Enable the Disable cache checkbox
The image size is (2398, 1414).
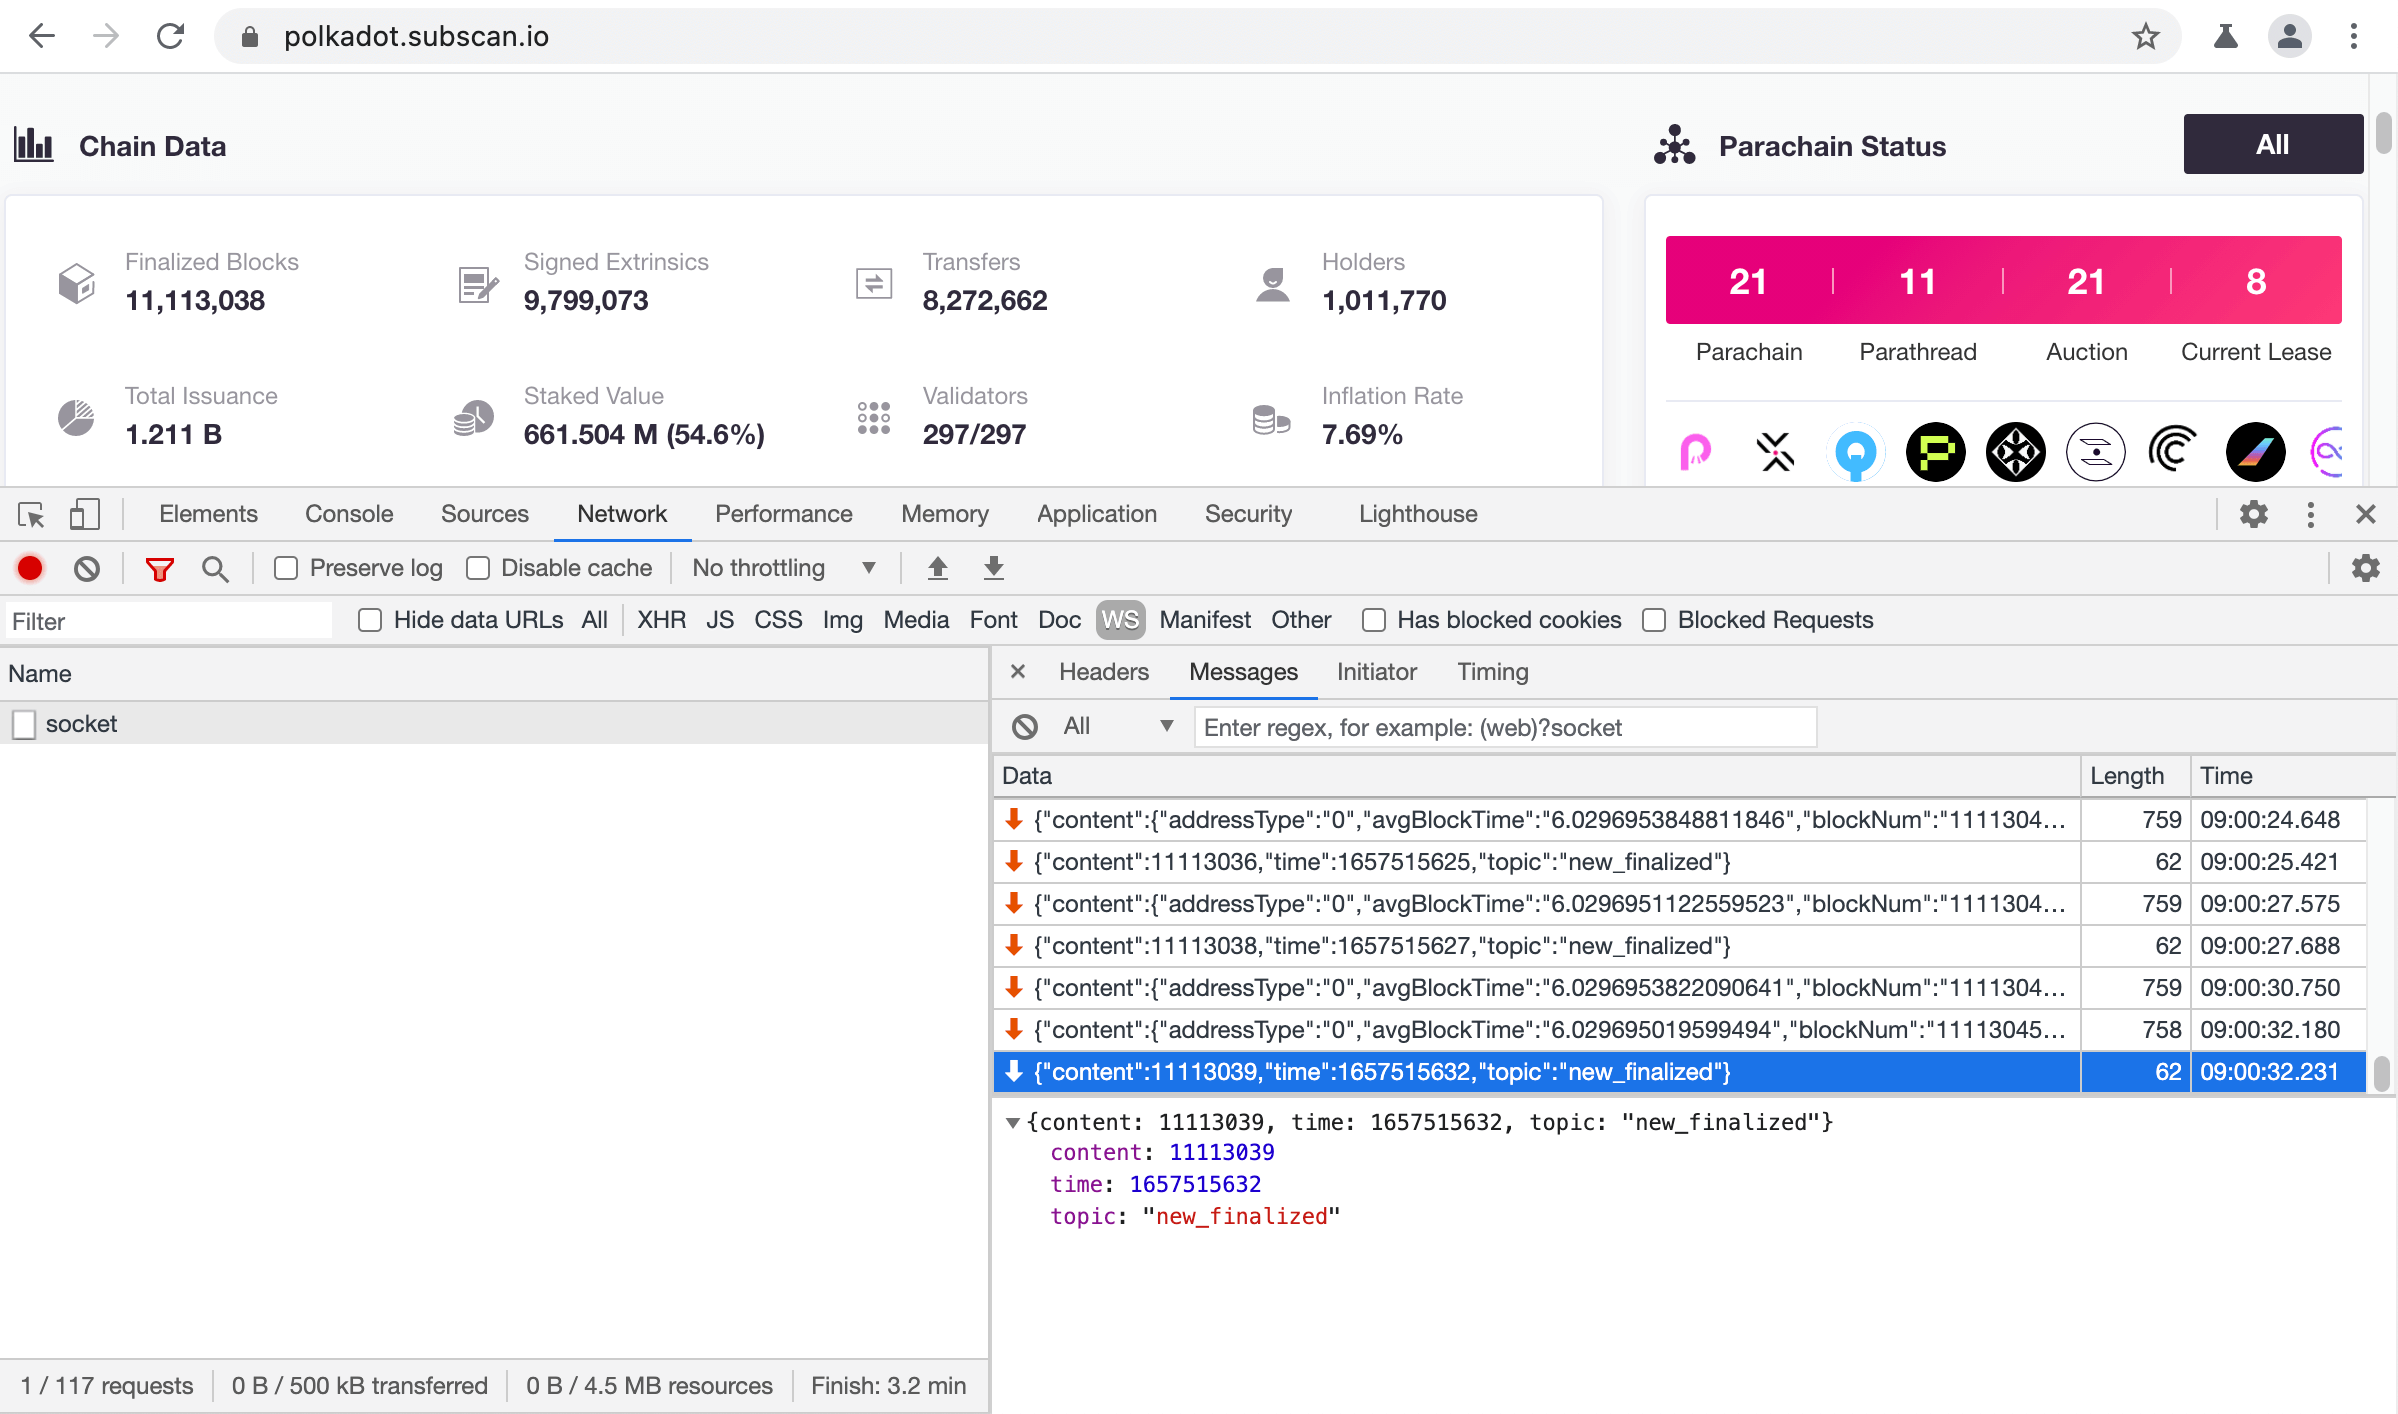pos(478,568)
